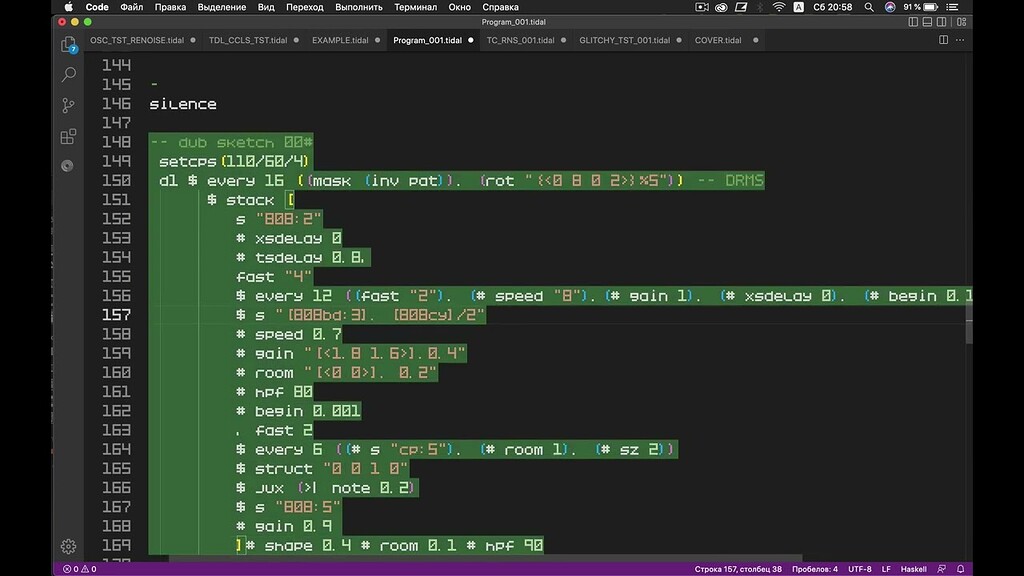Open the UTF-8 encoding selector

(x=859, y=569)
